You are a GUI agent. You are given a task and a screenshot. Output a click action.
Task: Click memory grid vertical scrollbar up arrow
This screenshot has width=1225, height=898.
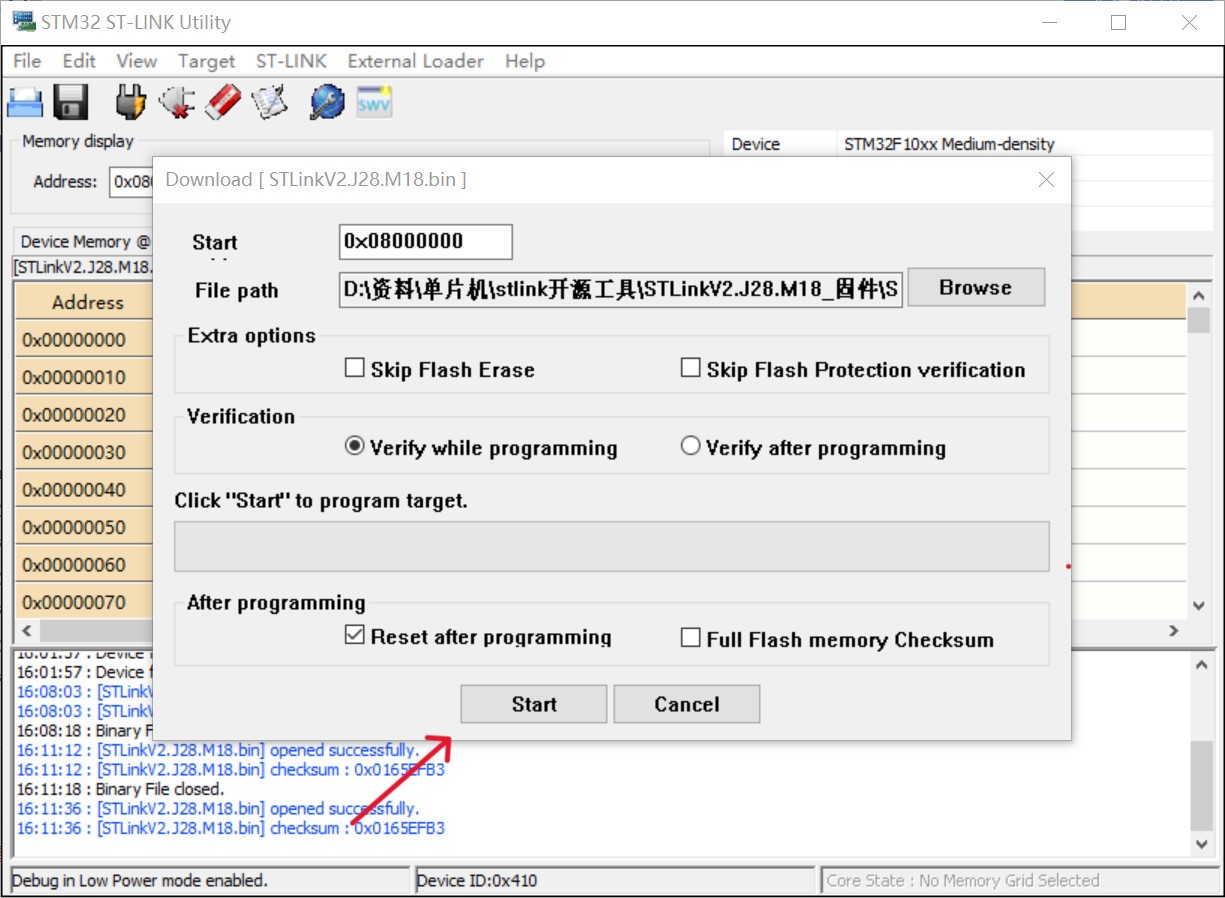(x=1199, y=296)
